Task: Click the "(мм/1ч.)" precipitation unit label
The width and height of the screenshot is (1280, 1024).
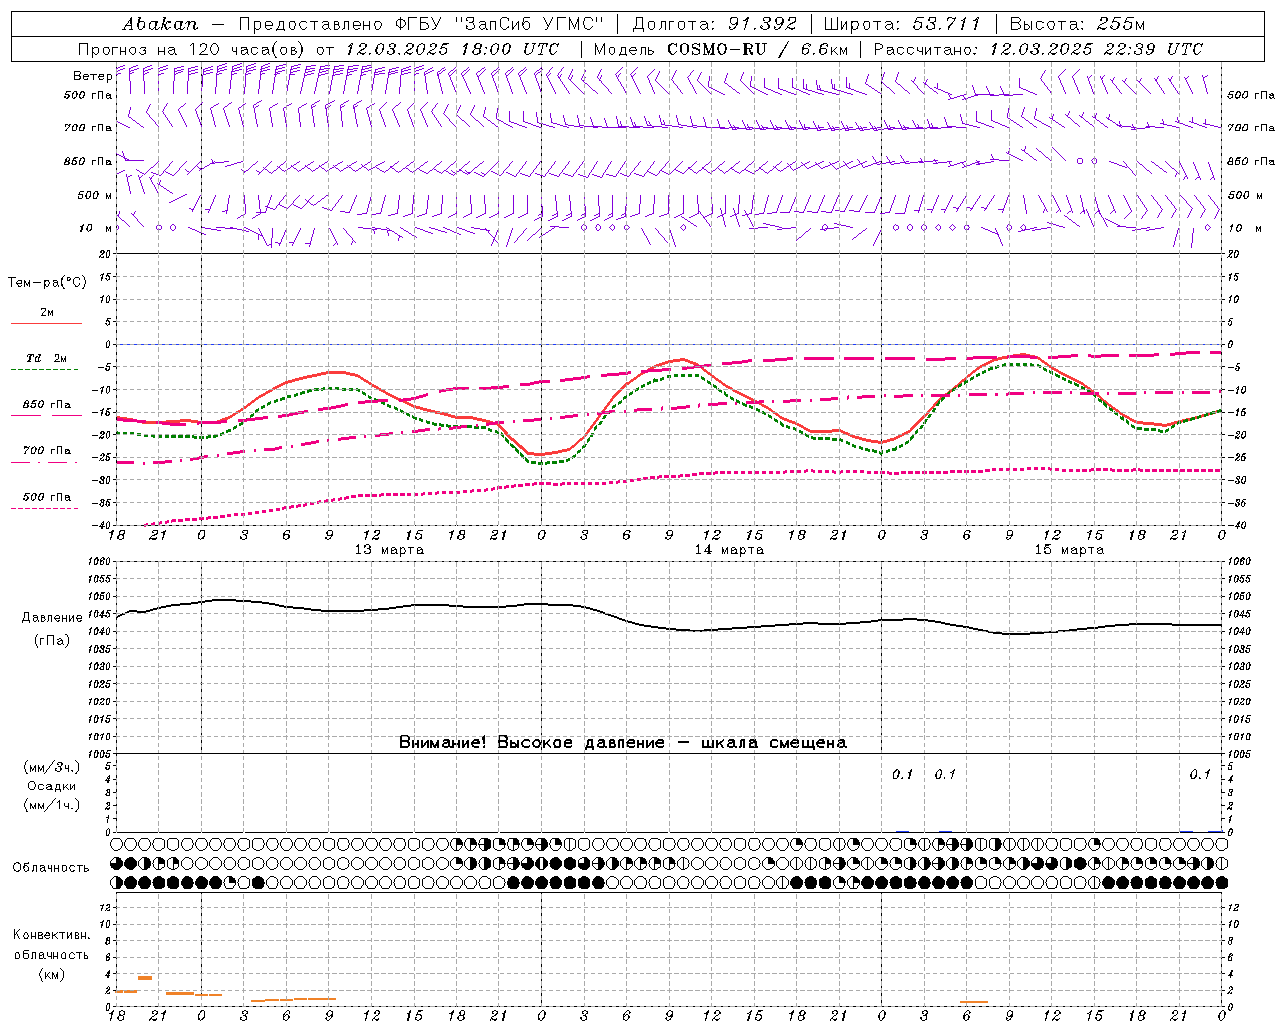Action: click(x=52, y=805)
